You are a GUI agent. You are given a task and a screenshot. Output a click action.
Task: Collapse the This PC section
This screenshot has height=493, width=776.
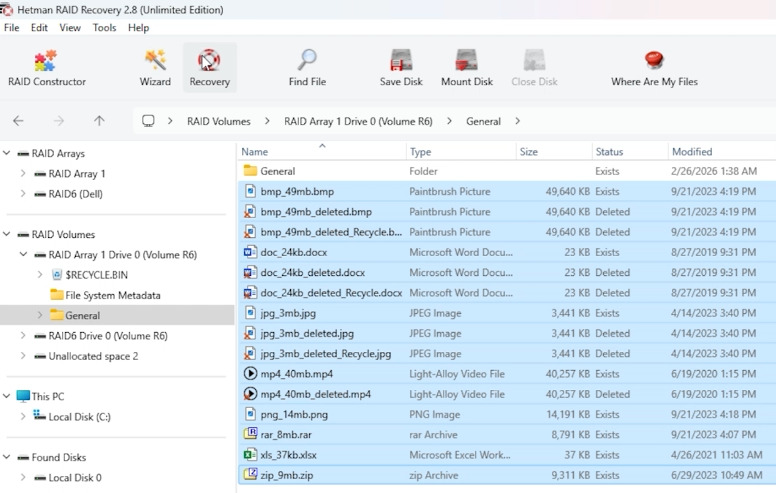[x=6, y=396]
